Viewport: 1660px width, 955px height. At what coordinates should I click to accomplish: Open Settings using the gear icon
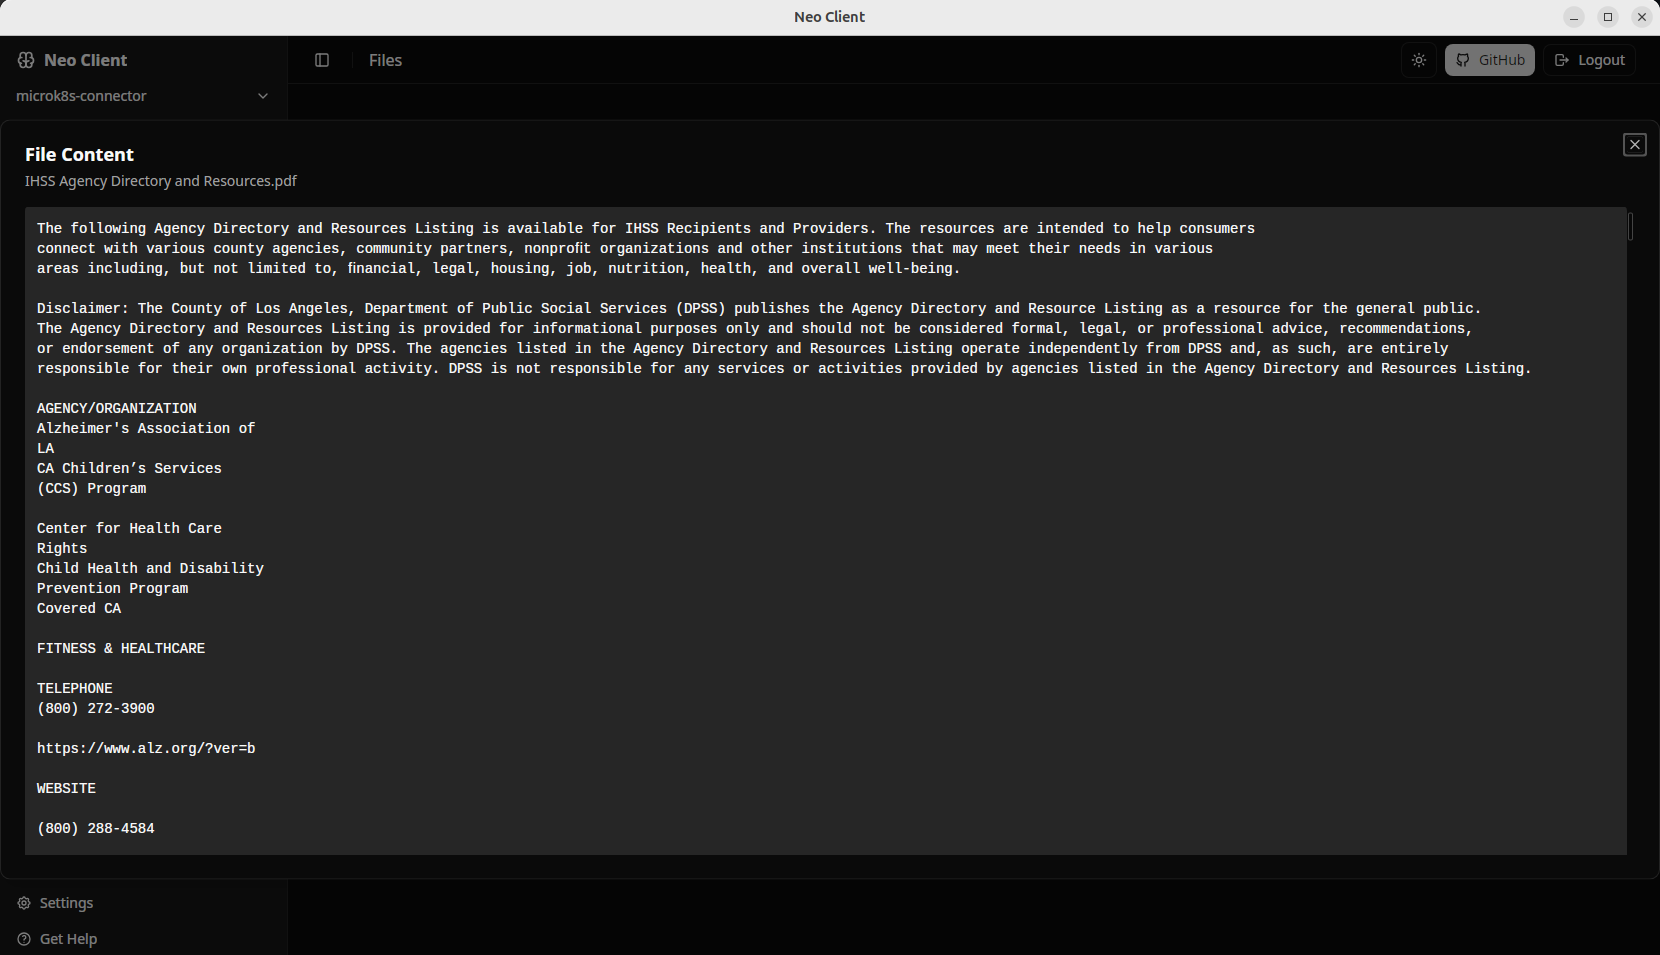click(22, 902)
